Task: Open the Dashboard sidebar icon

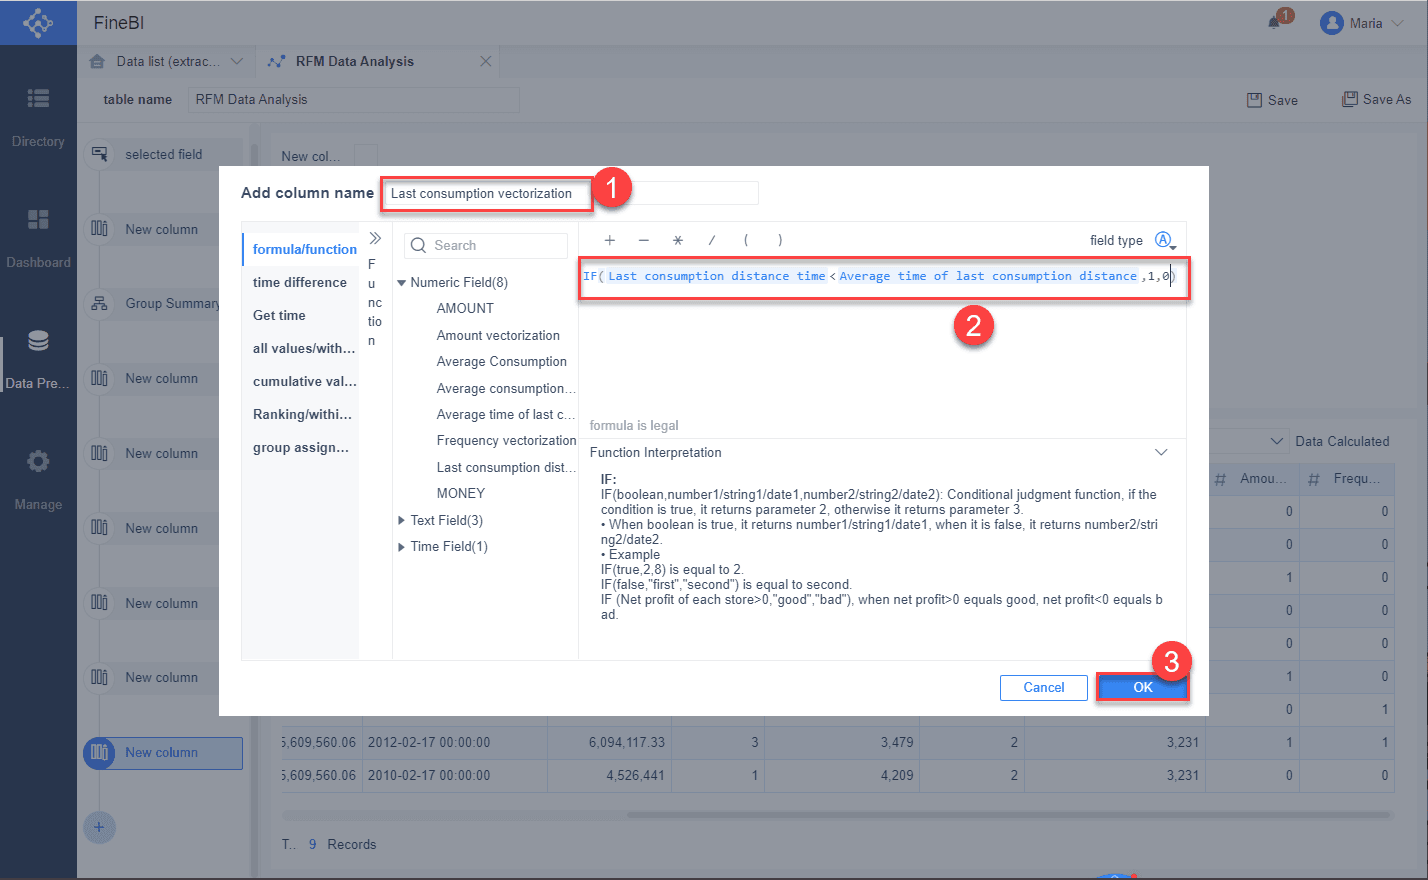Action: 38,219
